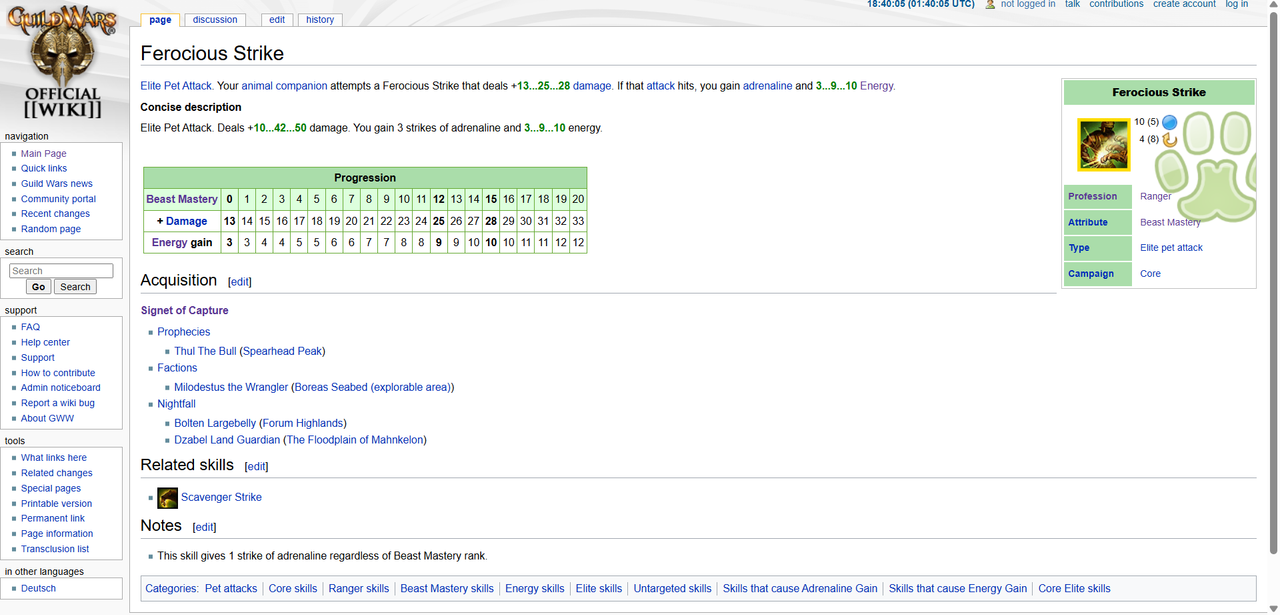Viewport: 1280px width, 615px height.
Task: Open About GWW link
Action: tap(48, 418)
